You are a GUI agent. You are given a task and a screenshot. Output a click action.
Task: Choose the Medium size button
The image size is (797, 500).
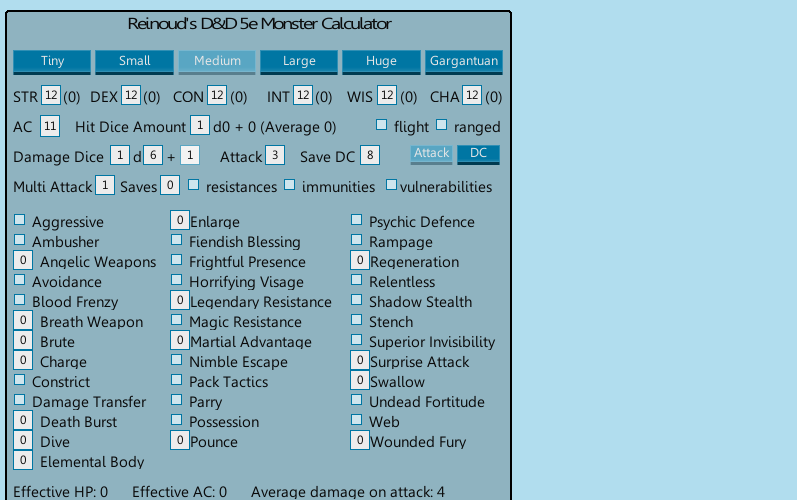coord(217,62)
